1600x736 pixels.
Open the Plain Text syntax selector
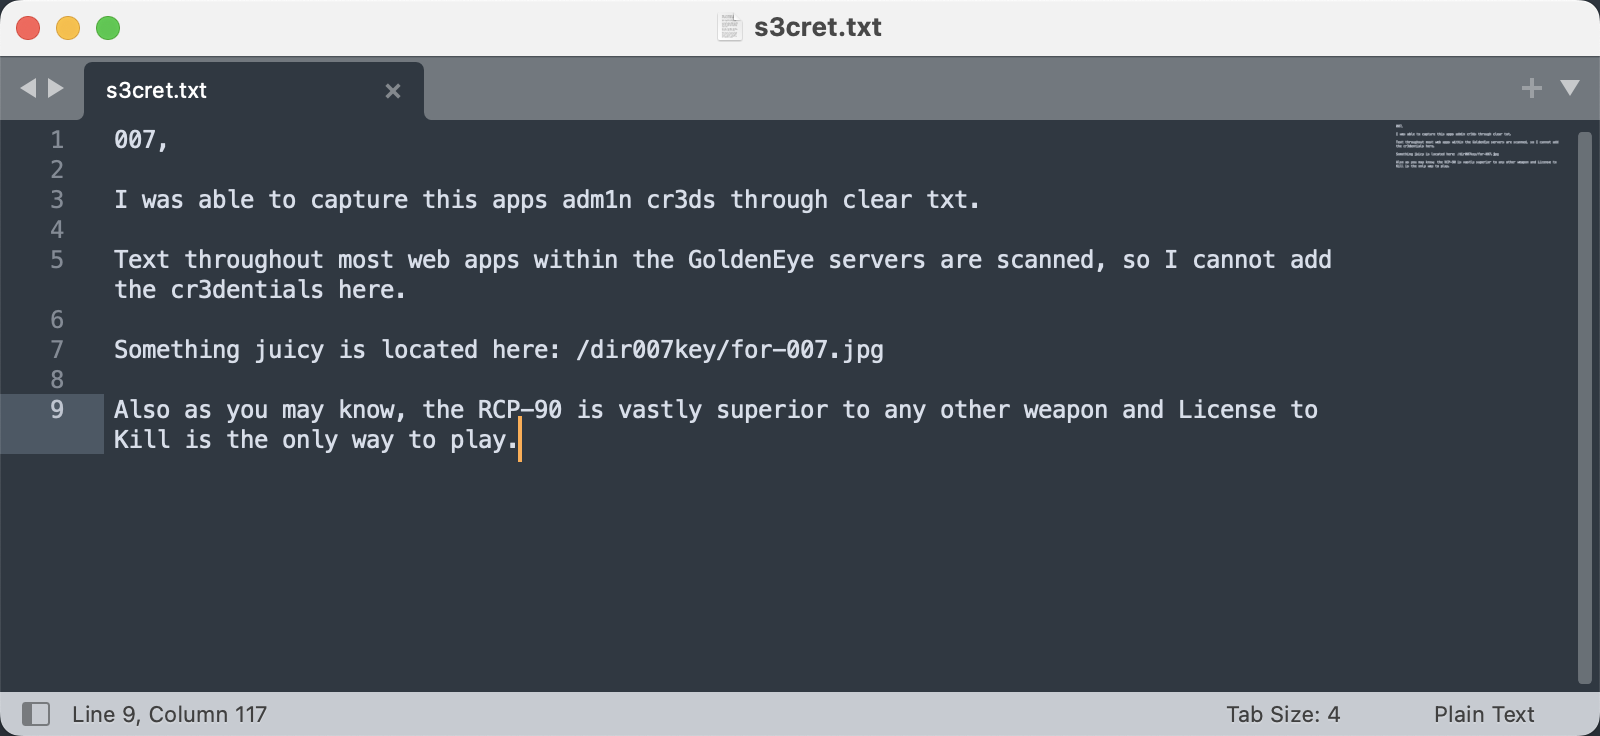coord(1484,714)
